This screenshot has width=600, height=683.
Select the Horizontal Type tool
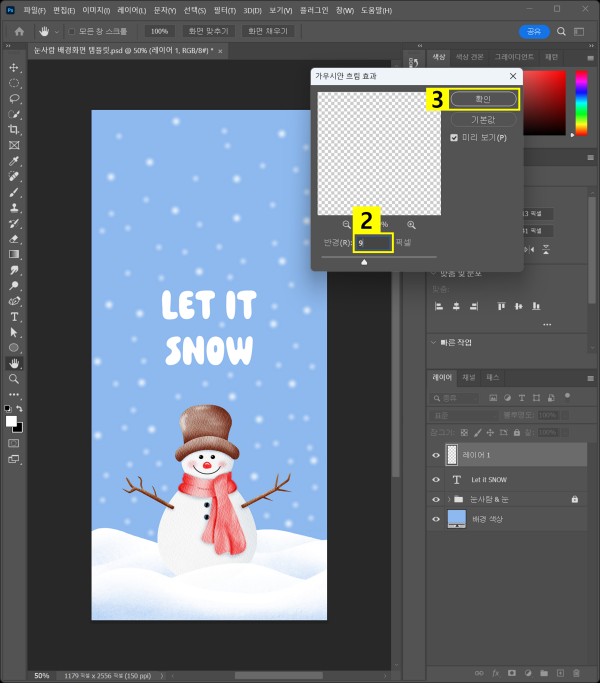[14, 317]
